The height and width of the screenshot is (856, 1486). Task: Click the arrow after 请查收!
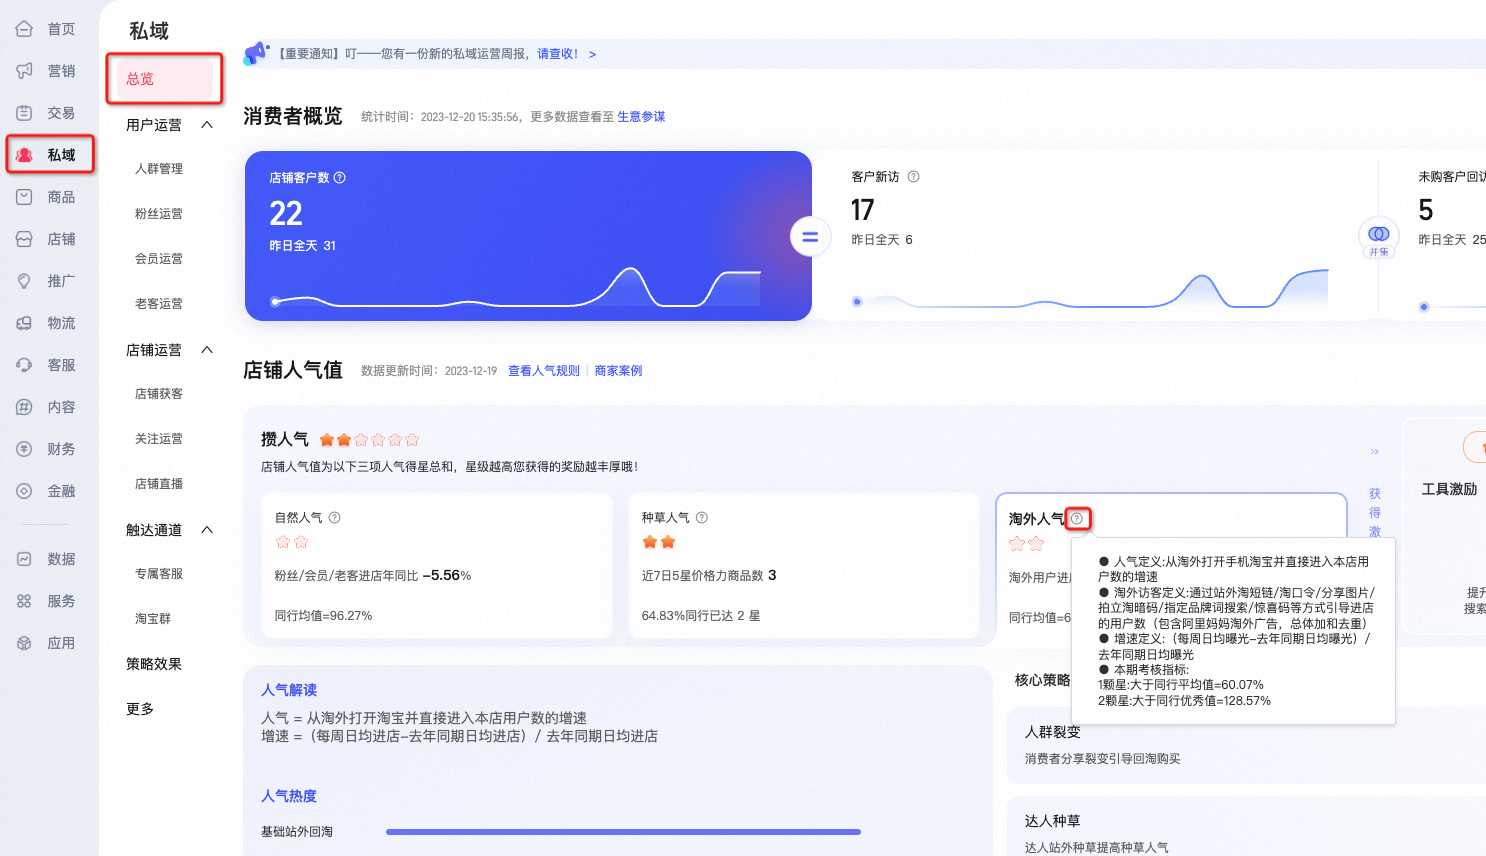point(592,55)
